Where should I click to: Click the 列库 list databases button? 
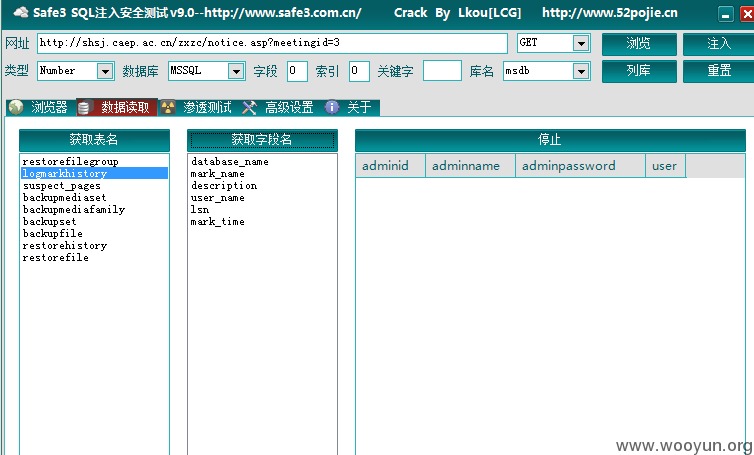click(639, 71)
